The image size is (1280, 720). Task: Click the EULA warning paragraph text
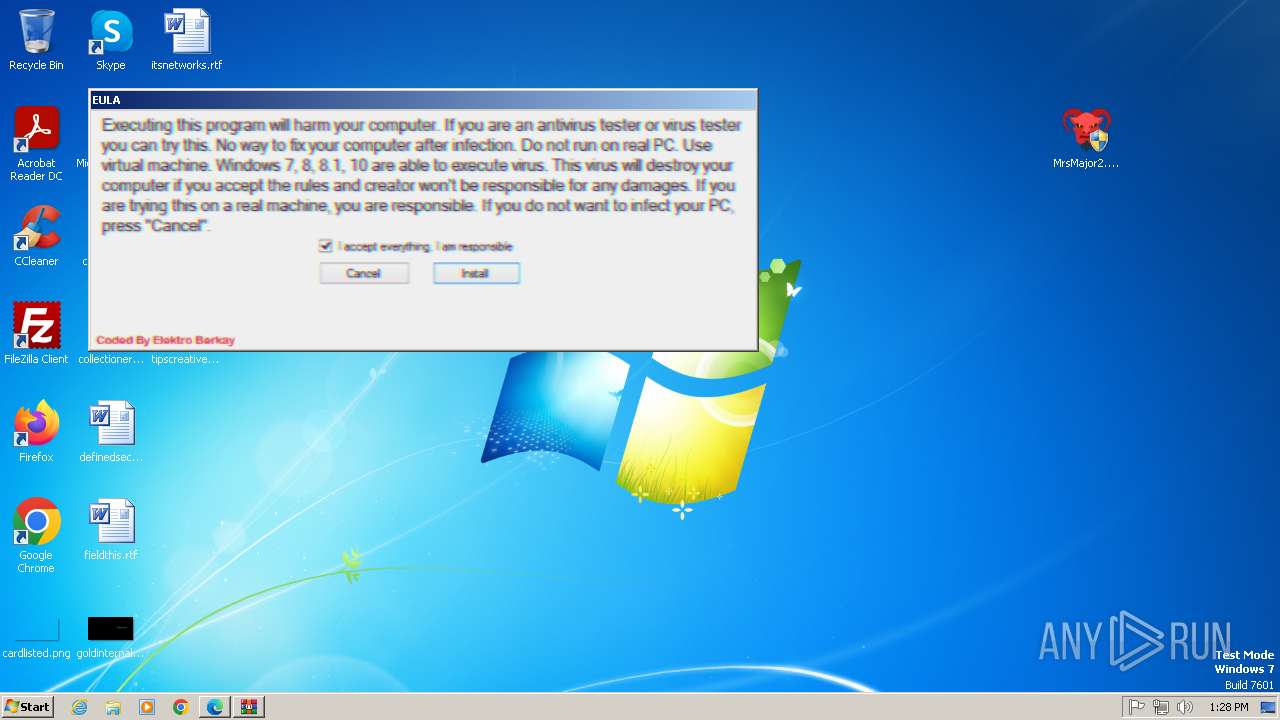pyautogui.click(x=420, y=175)
